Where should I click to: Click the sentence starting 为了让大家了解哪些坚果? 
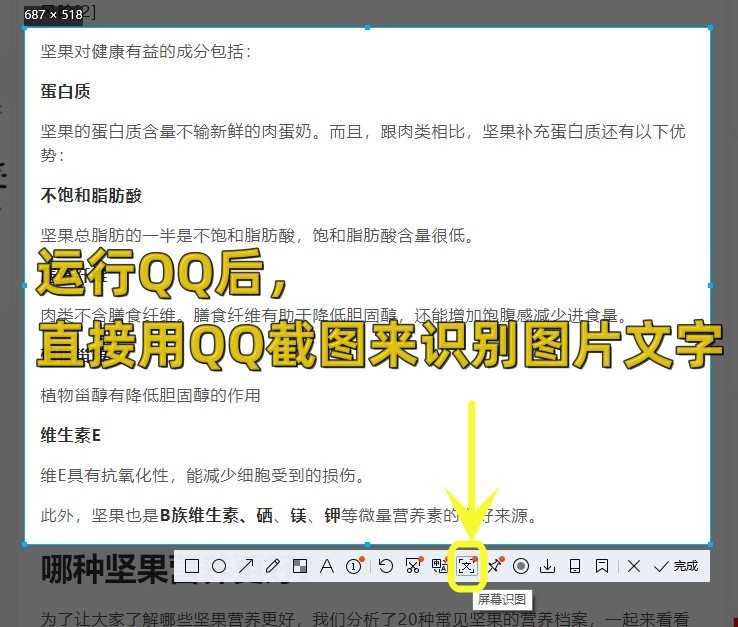coord(365,618)
